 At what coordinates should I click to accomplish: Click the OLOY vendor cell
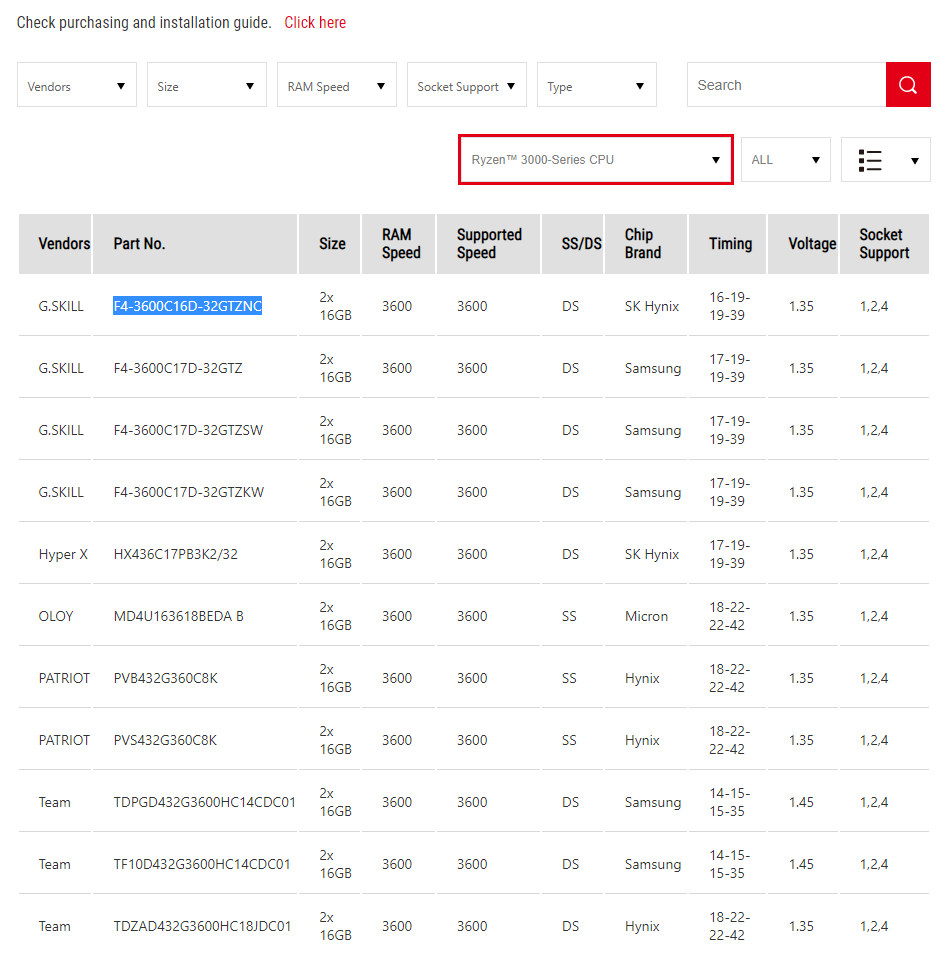pos(56,616)
